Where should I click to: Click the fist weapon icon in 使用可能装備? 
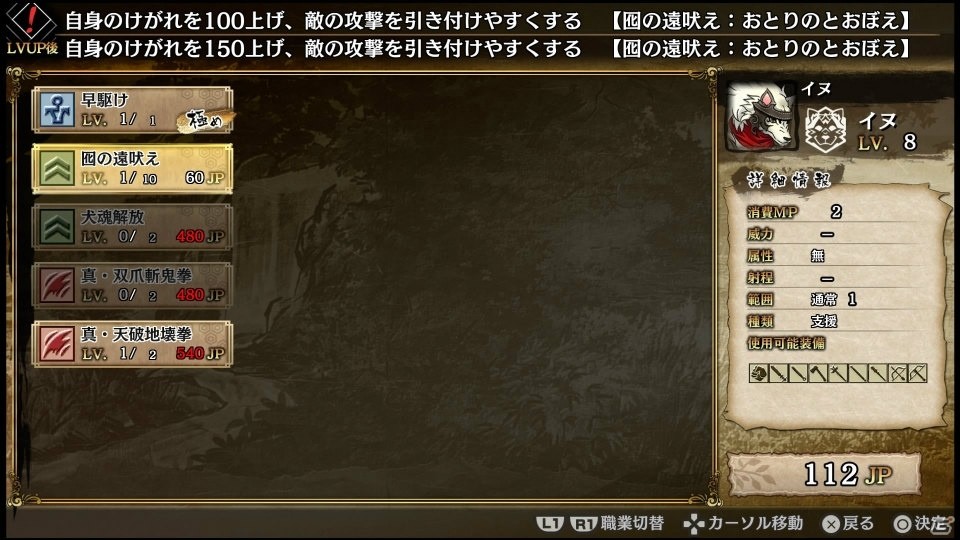[x=759, y=373]
